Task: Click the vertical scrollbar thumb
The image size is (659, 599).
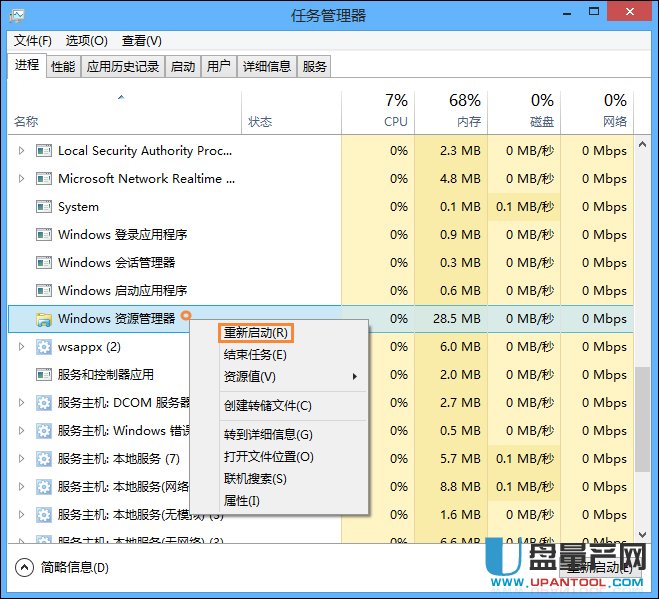Action: pos(642,419)
